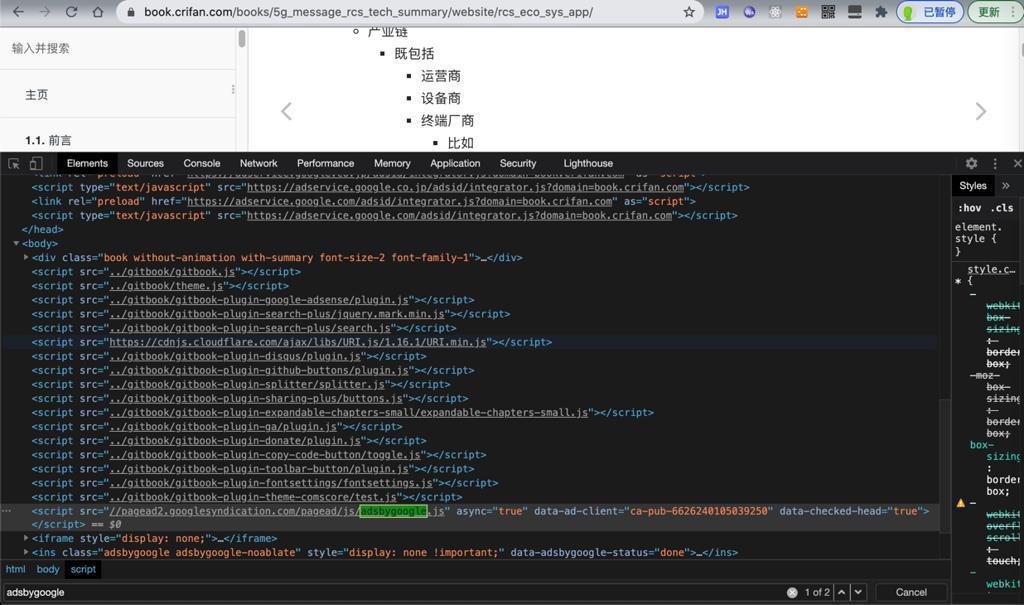The height and width of the screenshot is (605, 1024).
Task: Go to next page with right chevron
Action: click(x=980, y=111)
